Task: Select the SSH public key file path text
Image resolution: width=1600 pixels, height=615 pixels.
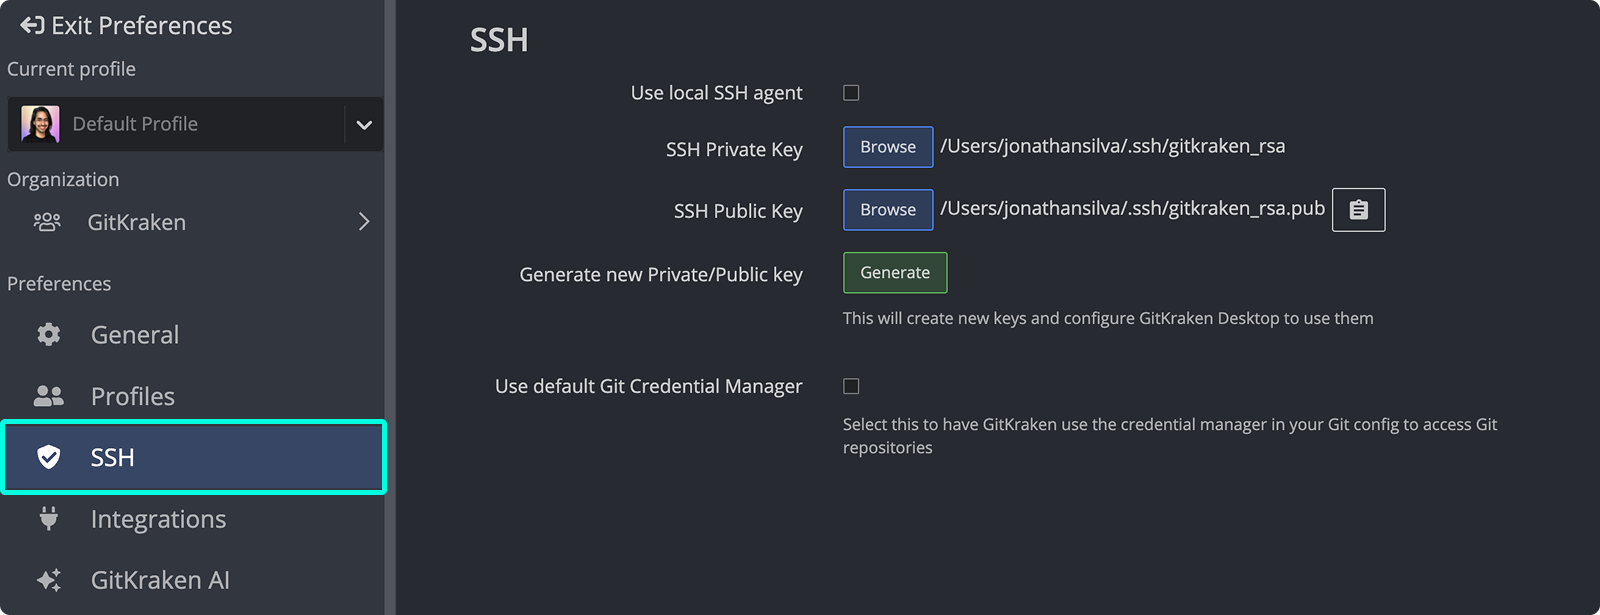Action: click(x=1133, y=209)
